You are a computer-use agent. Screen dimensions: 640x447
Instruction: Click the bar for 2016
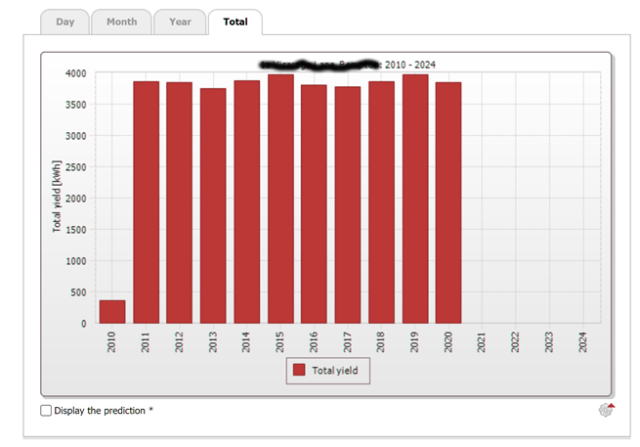pyautogui.click(x=314, y=204)
